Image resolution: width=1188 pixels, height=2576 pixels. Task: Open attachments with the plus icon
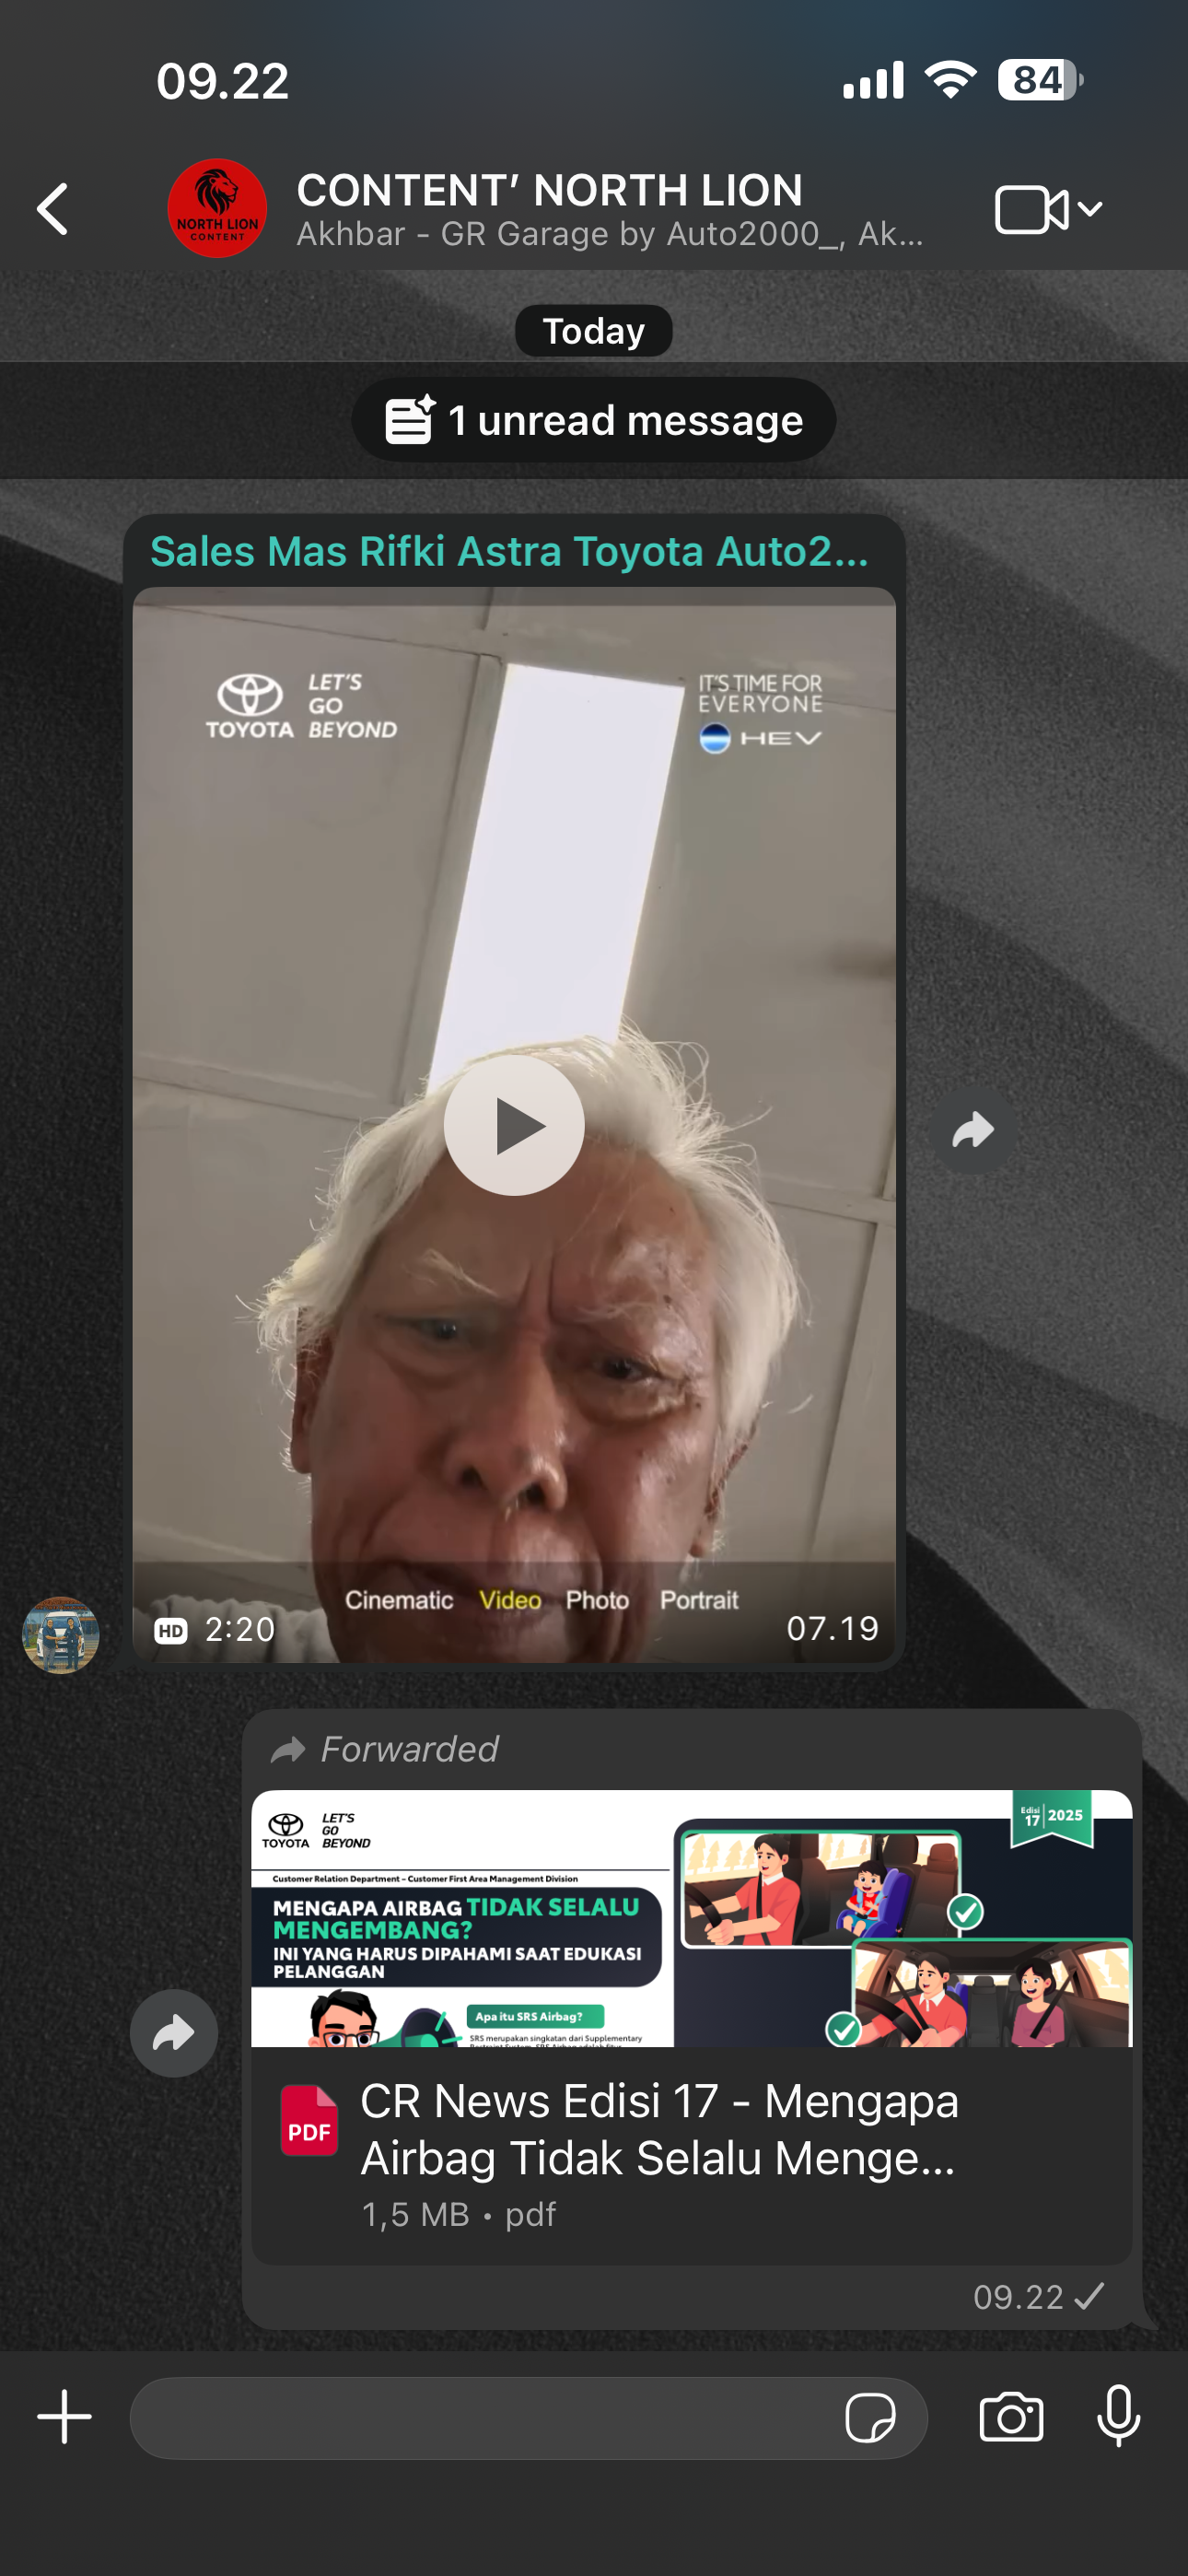point(65,2417)
